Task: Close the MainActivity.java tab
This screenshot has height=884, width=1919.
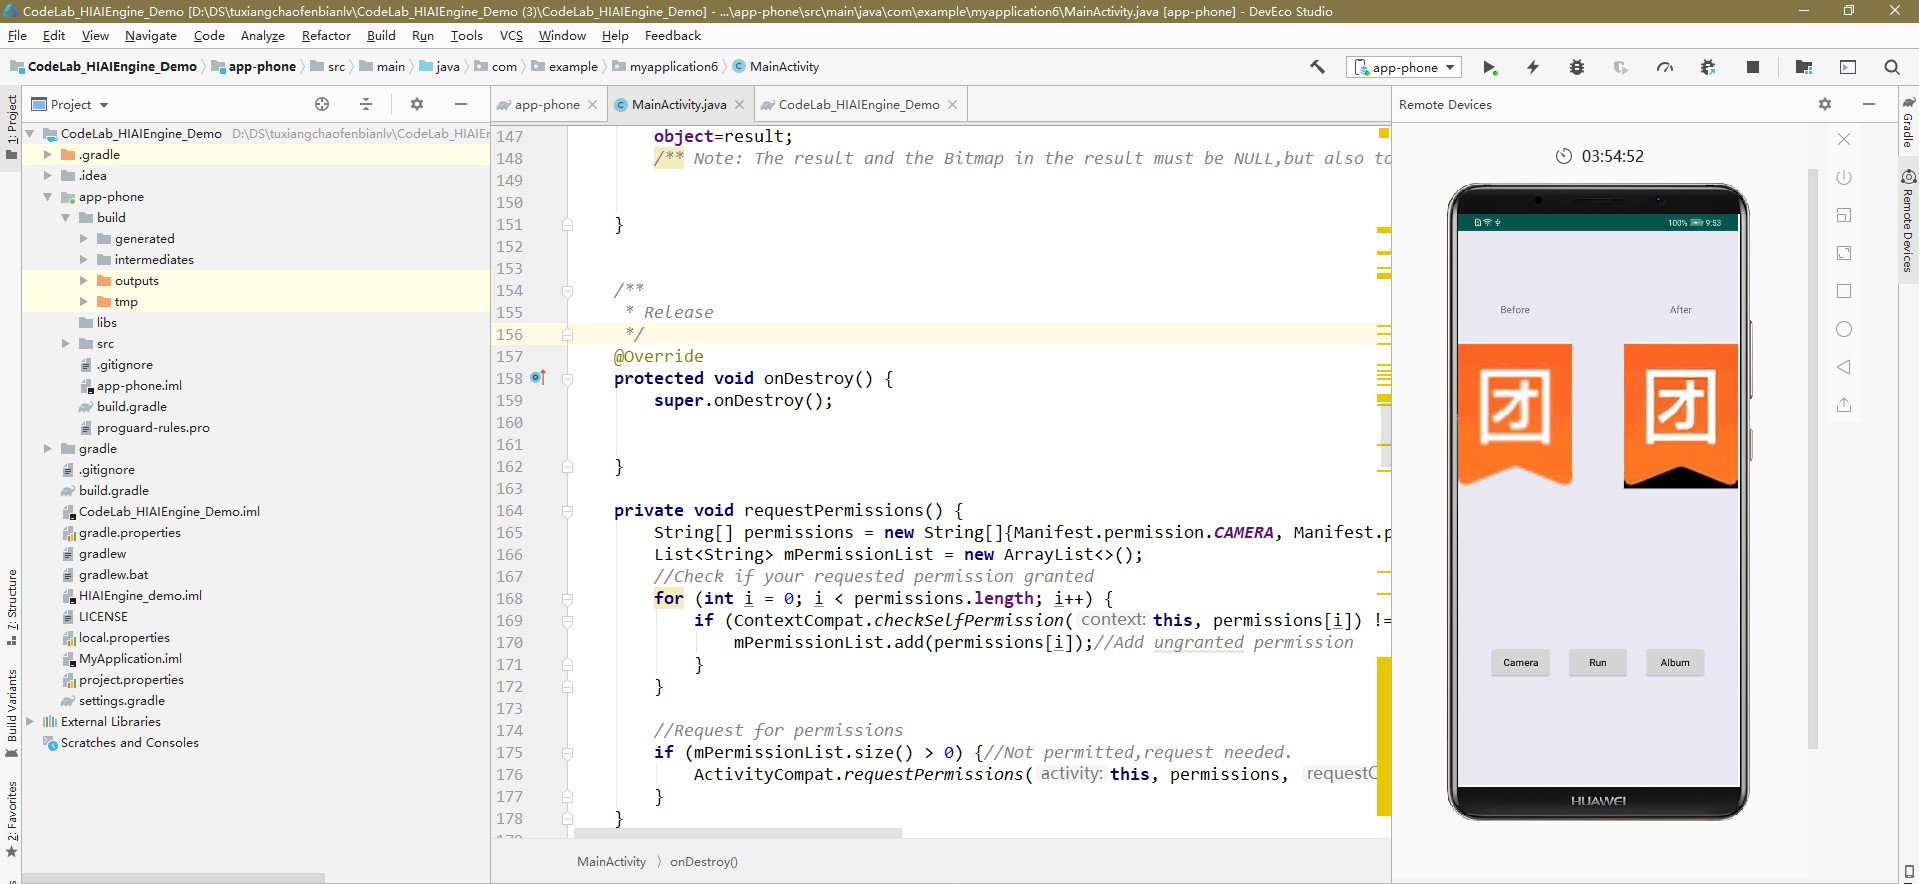Action: pos(739,104)
